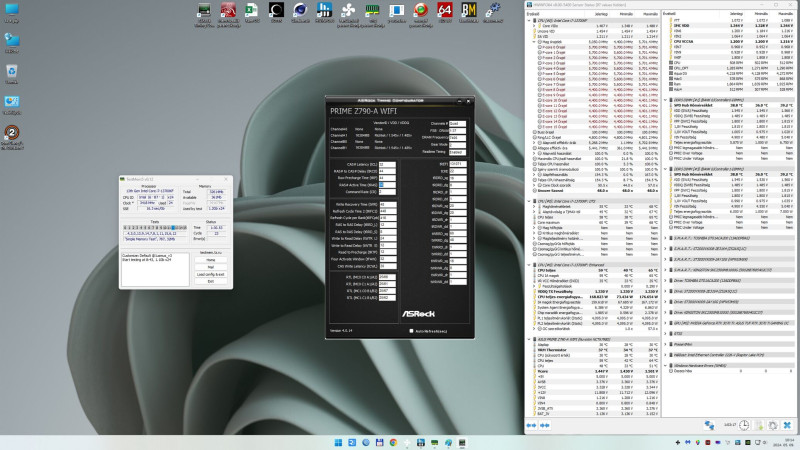Open This PC desktop icon
The height and width of the screenshot is (450, 800).
click(12, 10)
